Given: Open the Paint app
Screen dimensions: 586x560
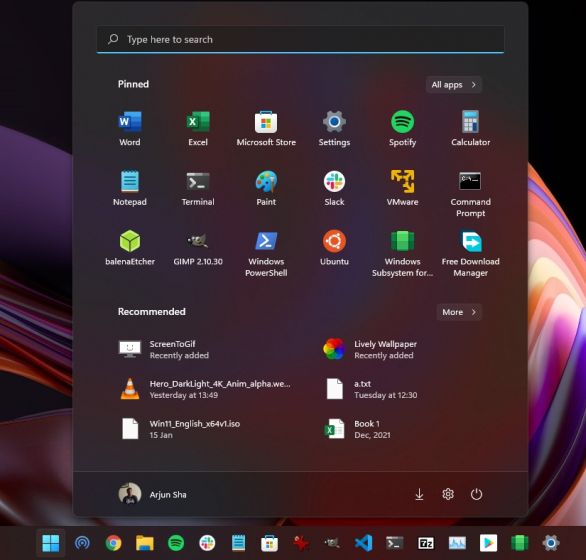Looking at the screenshot, I should (x=266, y=188).
